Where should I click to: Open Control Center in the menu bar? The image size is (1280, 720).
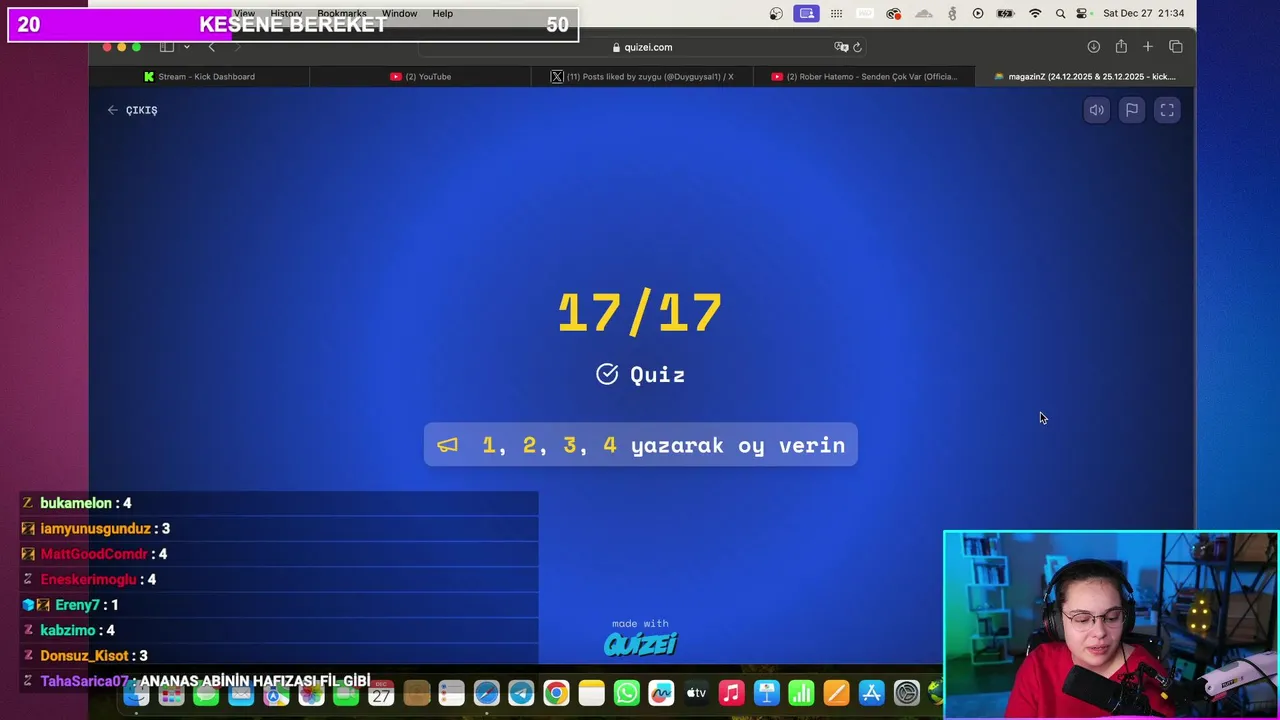pyautogui.click(x=1082, y=13)
